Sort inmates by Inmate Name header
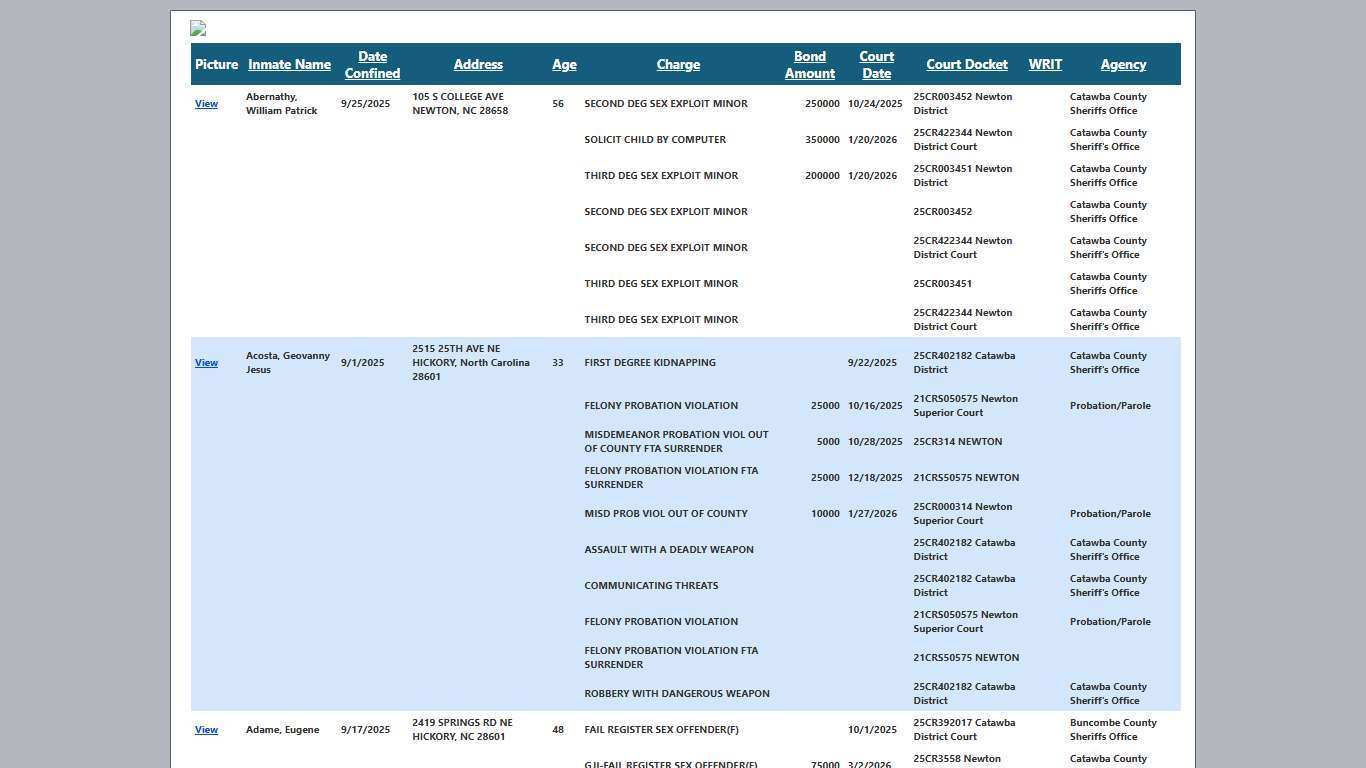 [289, 64]
